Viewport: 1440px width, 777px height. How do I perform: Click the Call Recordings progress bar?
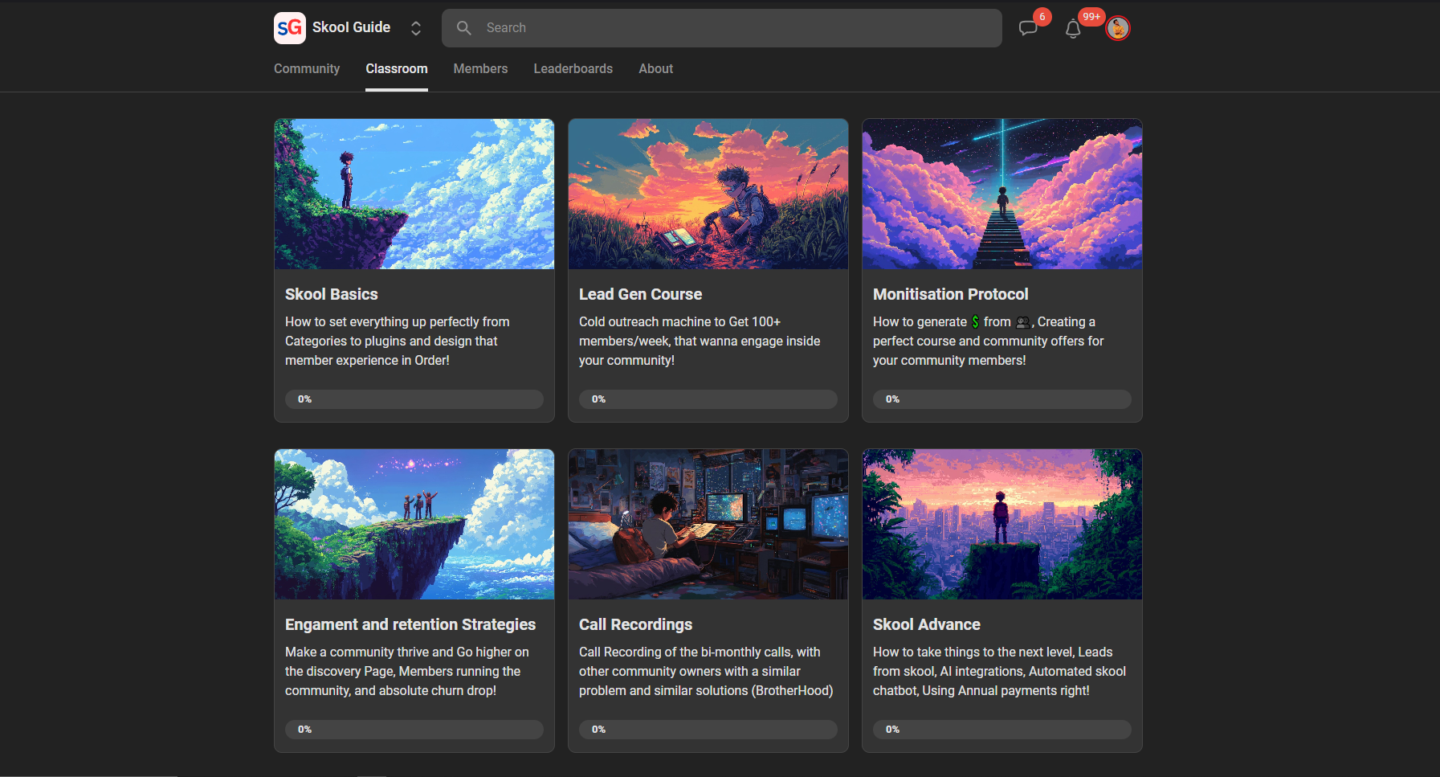pyautogui.click(x=708, y=729)
